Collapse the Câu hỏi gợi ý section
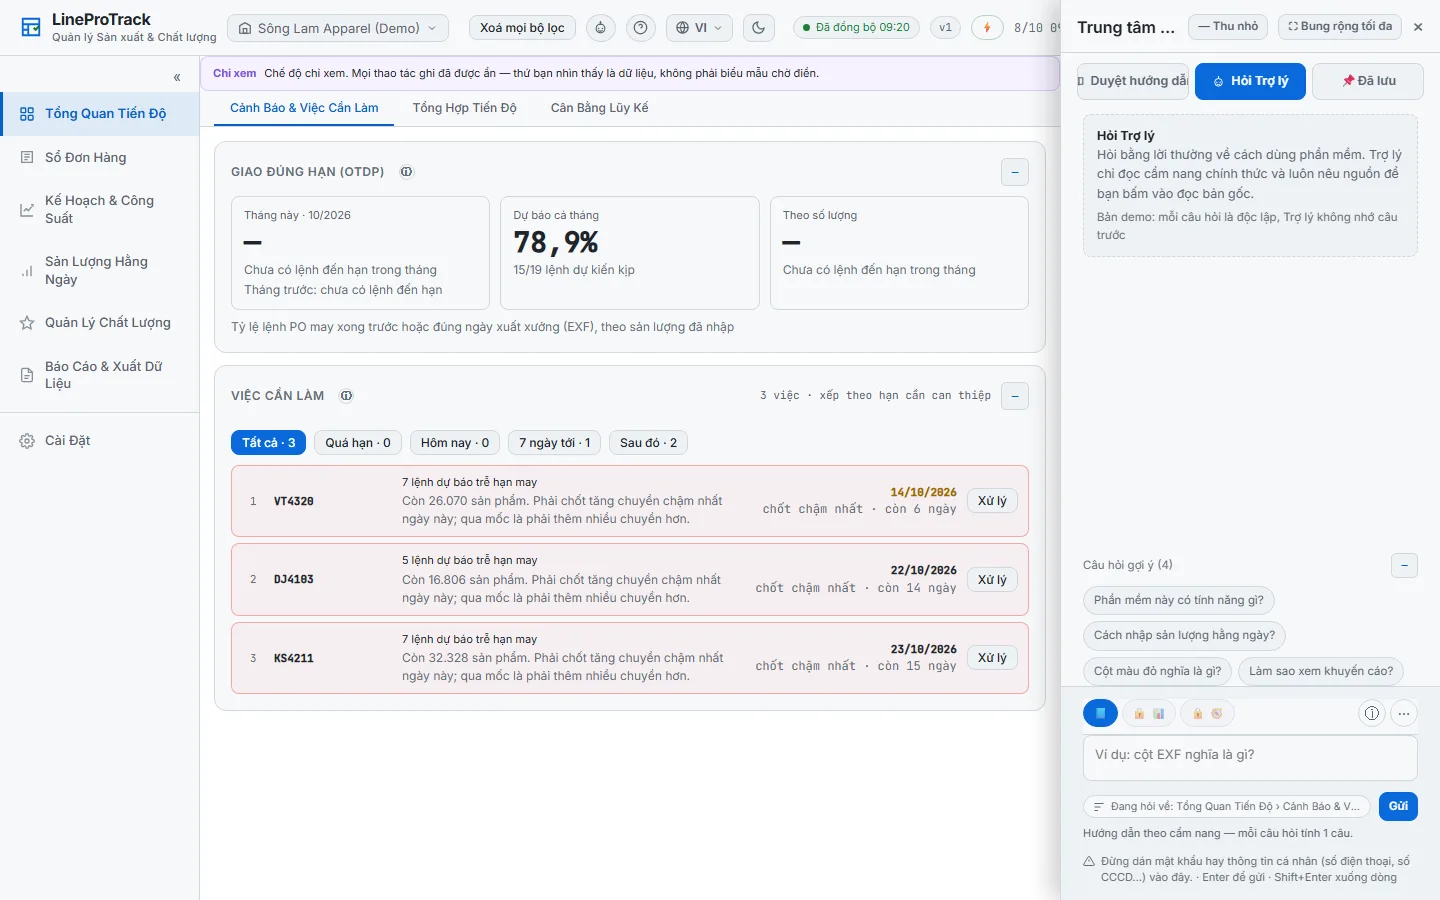 coord(1404,565)
